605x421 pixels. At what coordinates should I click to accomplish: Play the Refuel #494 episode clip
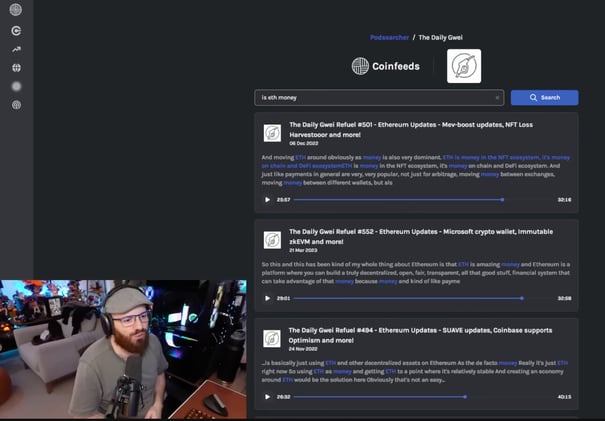pos(267,397)
